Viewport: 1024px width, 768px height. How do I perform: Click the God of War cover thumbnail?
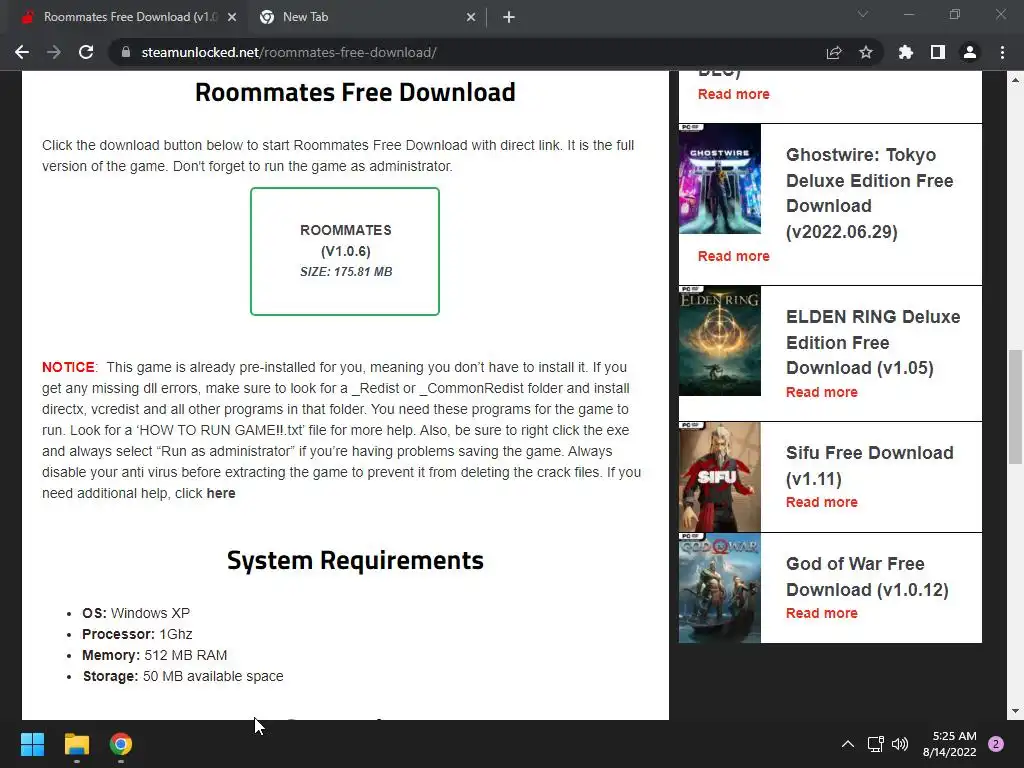pyautogui.click(x=720, y=588)
